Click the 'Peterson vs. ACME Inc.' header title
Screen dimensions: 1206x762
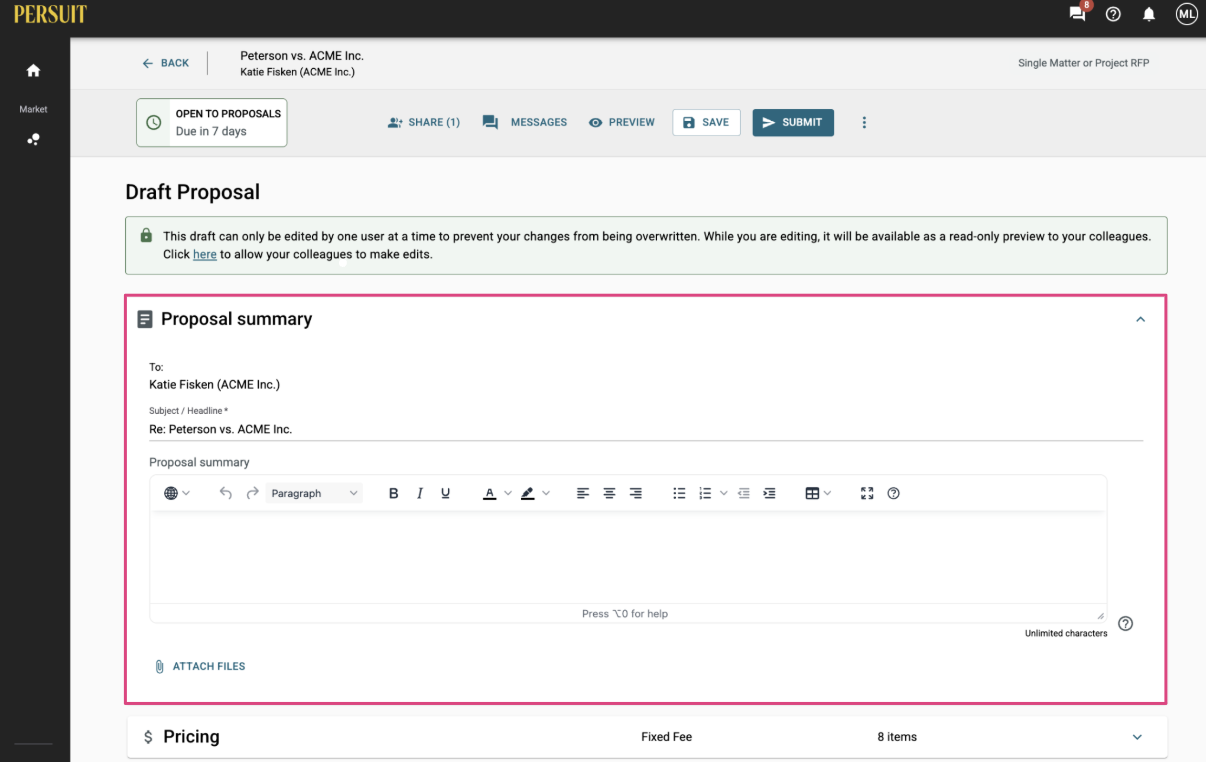click(302, 56)
